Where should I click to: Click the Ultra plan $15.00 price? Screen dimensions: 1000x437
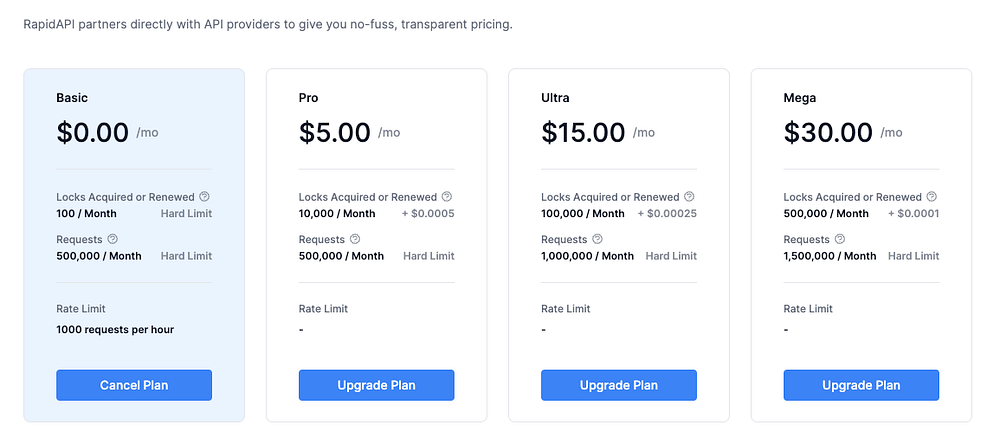[x=583, y=132]
